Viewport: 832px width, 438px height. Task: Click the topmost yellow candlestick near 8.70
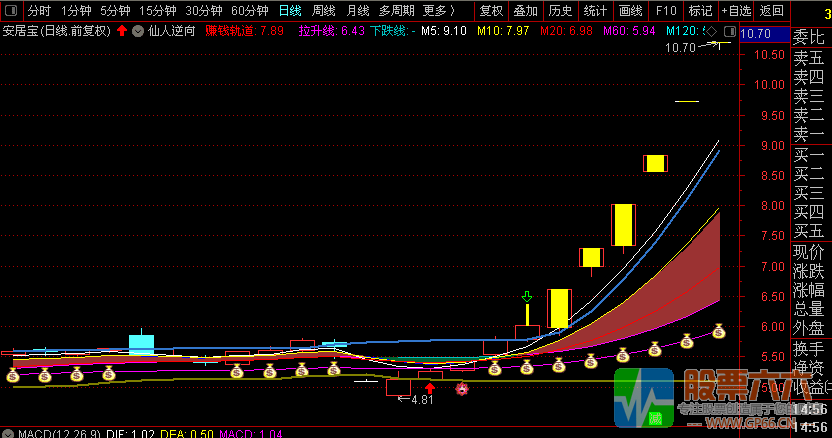655,164
